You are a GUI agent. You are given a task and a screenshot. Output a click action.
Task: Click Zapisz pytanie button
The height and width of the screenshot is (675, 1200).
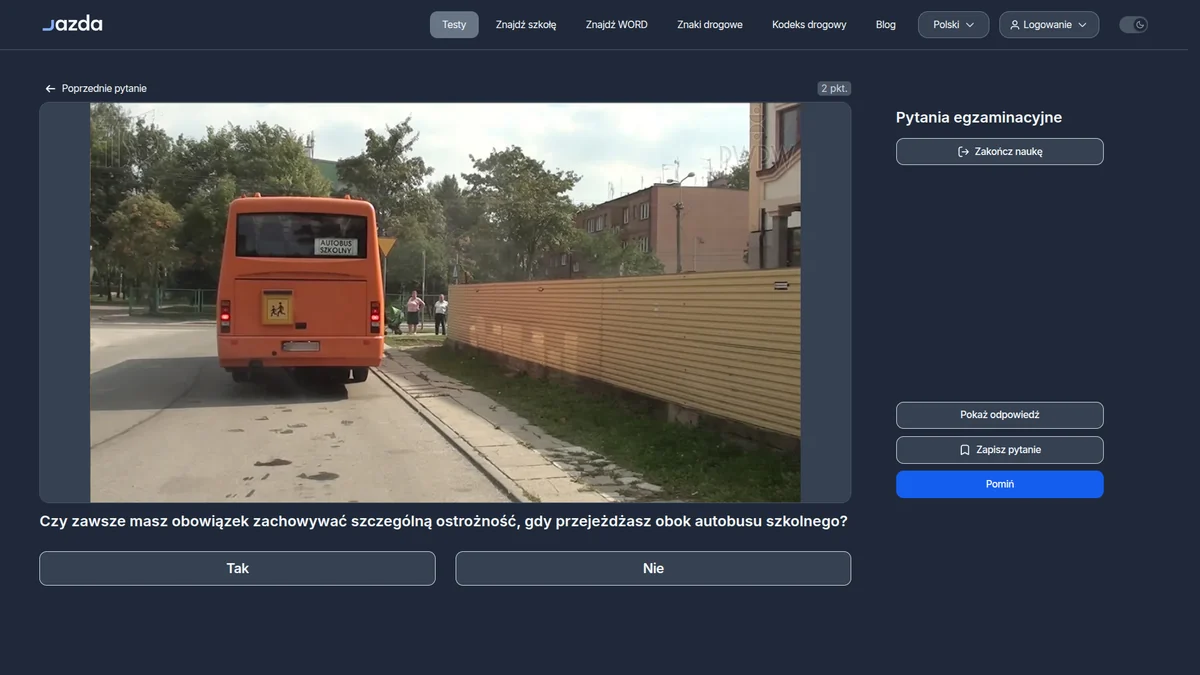(1000, 450)
